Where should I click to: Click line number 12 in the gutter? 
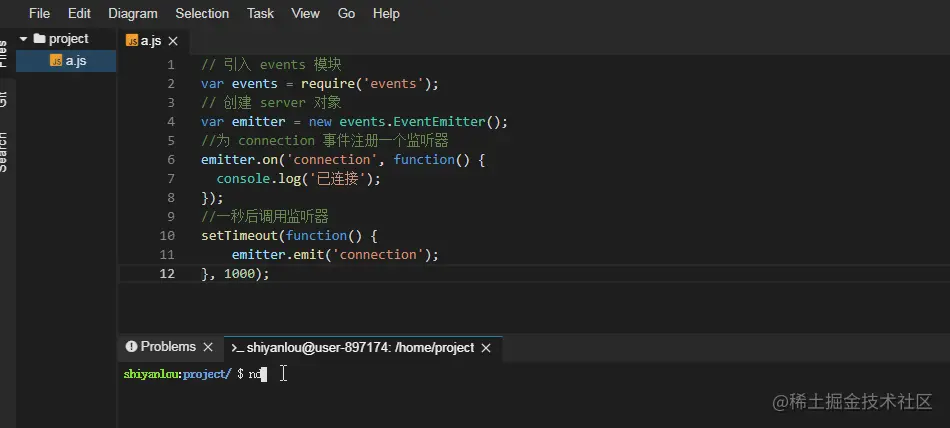pyautogui.click(x=167, y=273)
